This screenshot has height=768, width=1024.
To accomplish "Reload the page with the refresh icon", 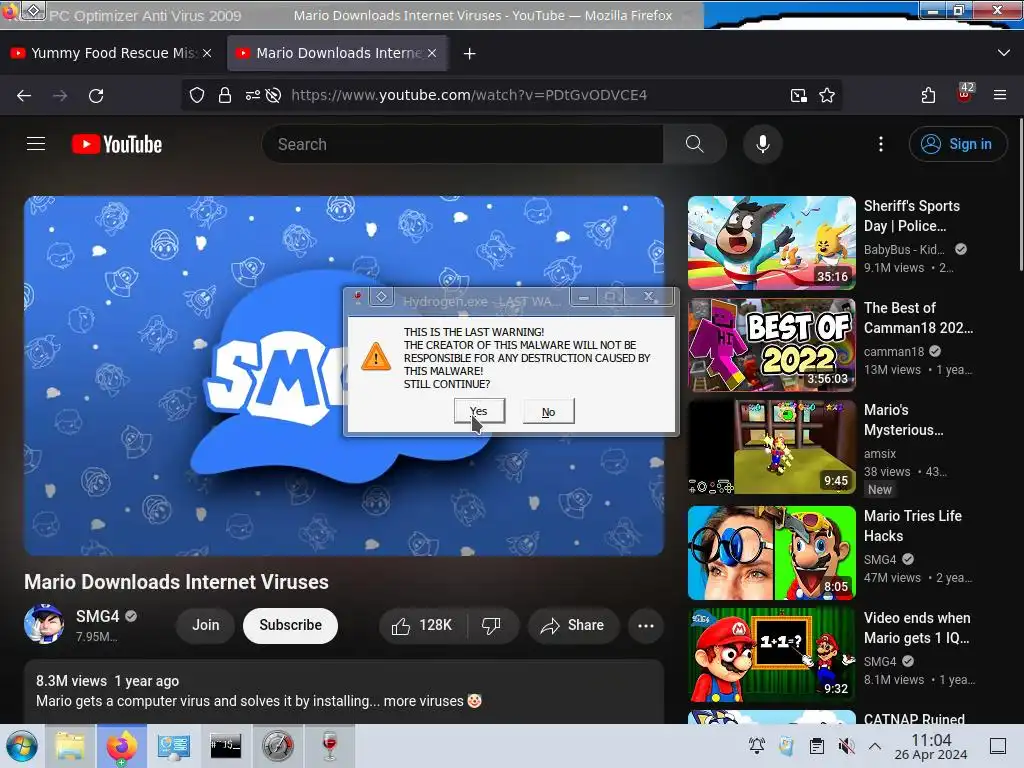I will tap(96, 95).
